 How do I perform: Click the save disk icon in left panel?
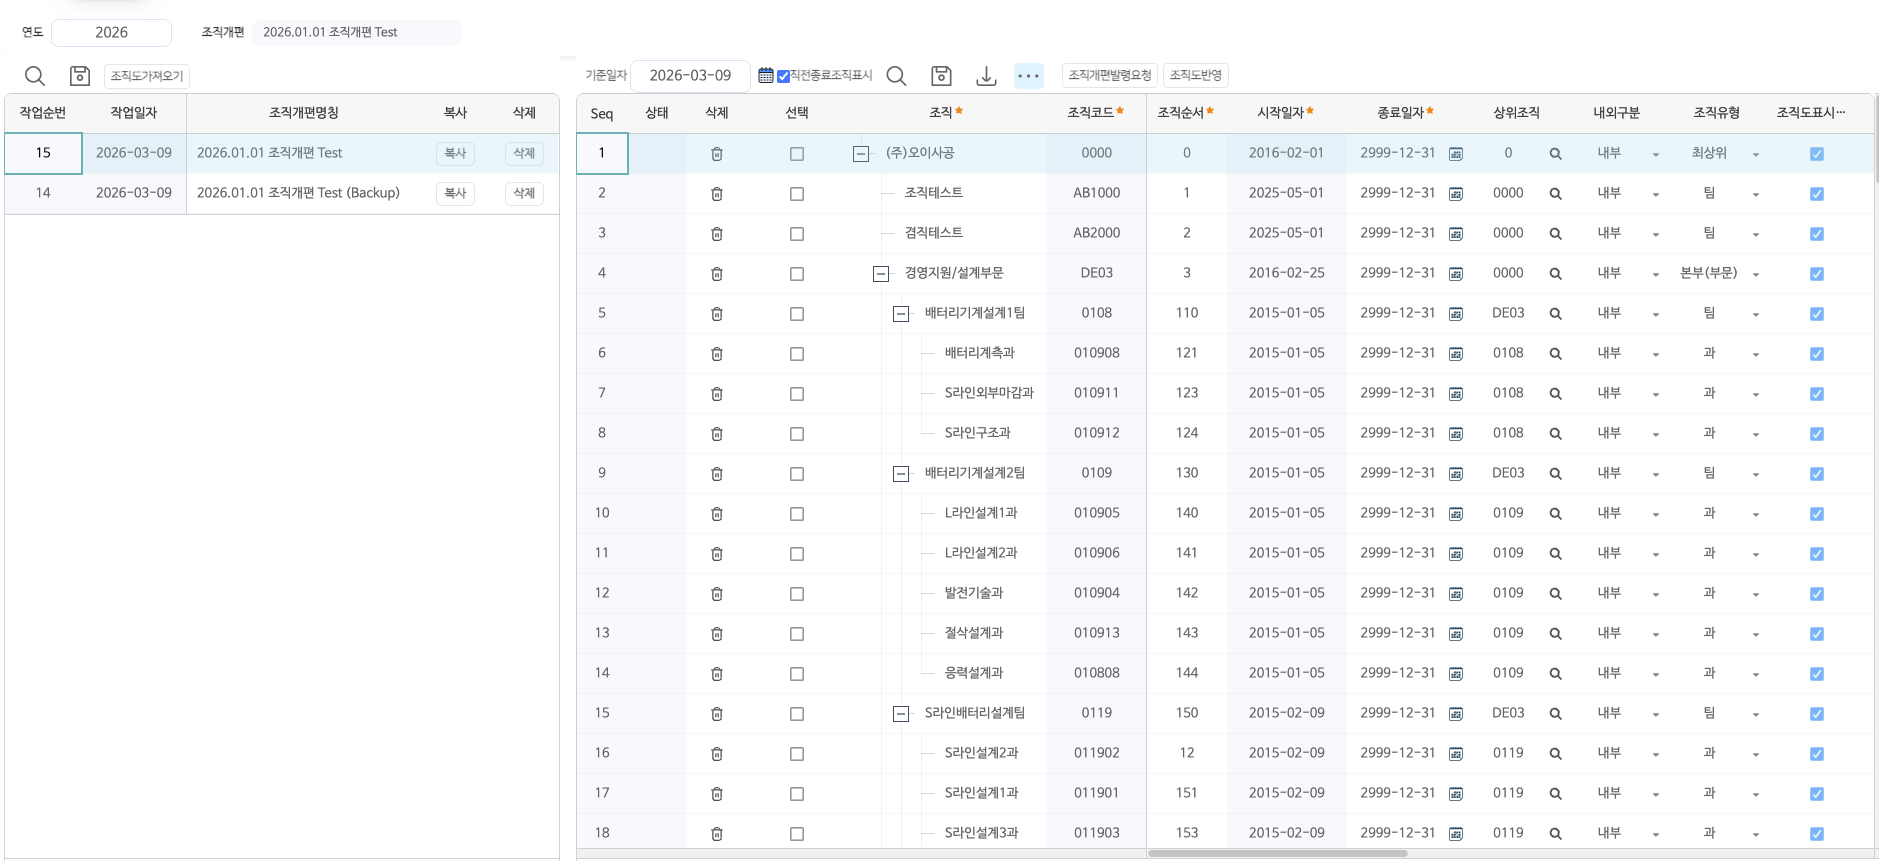click(x=80, y=76)
